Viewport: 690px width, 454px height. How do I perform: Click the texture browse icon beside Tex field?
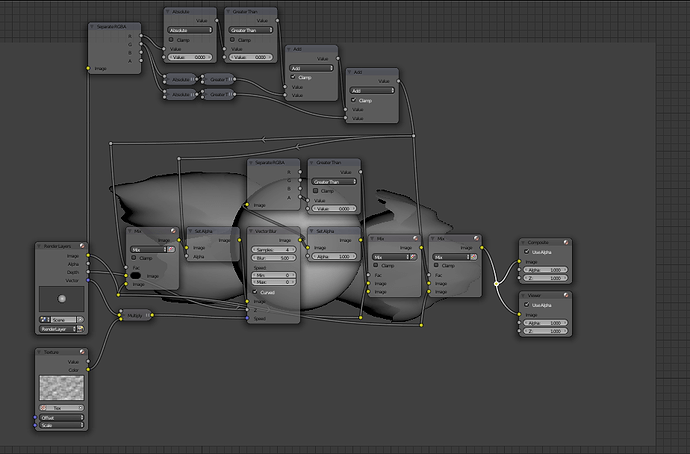(x=44, y=408)
